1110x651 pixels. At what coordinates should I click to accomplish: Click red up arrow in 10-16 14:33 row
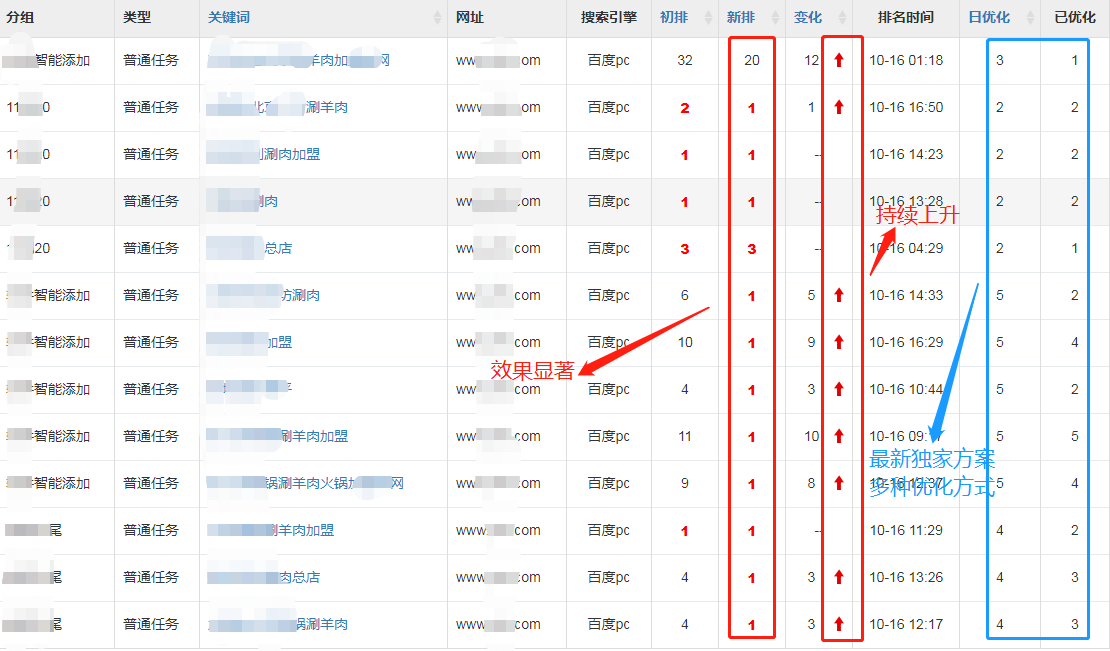(x=839, y=295)
